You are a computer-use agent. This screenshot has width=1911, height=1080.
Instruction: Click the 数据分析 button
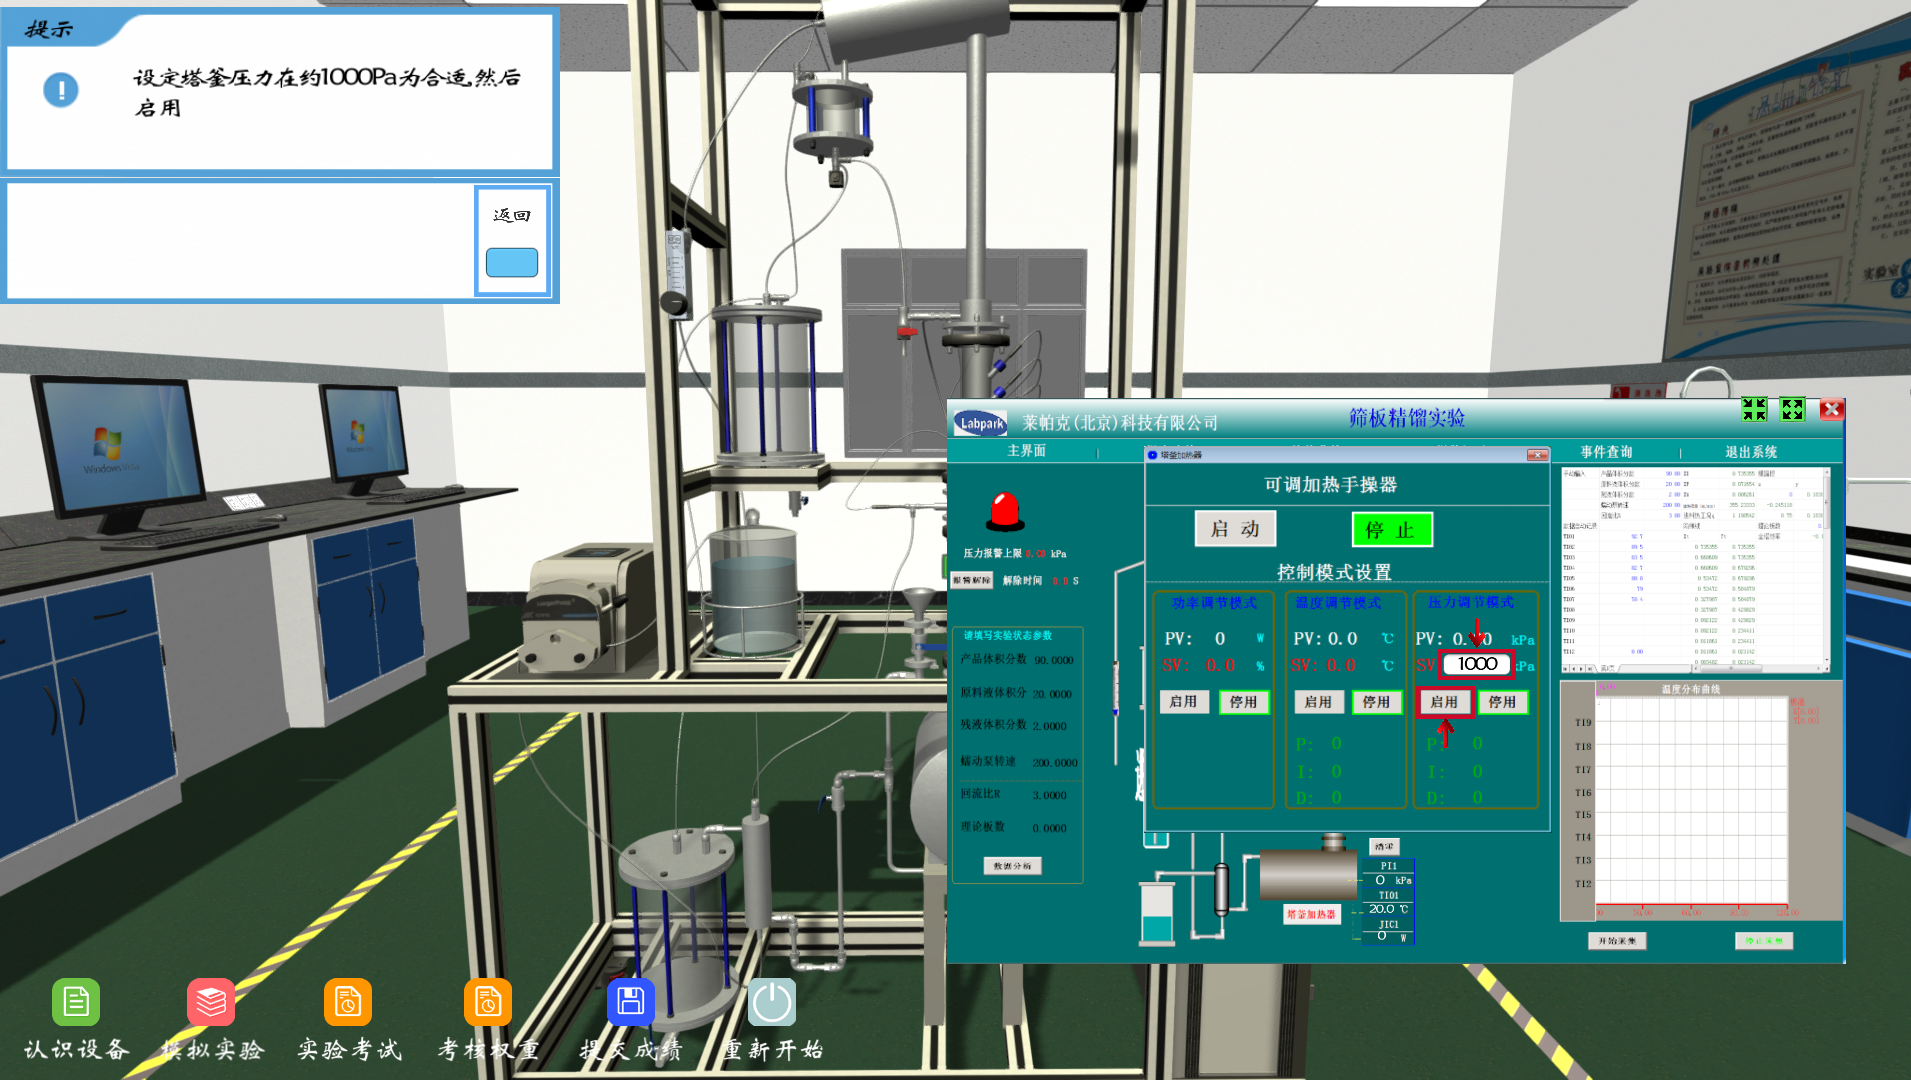(1012, 866)
